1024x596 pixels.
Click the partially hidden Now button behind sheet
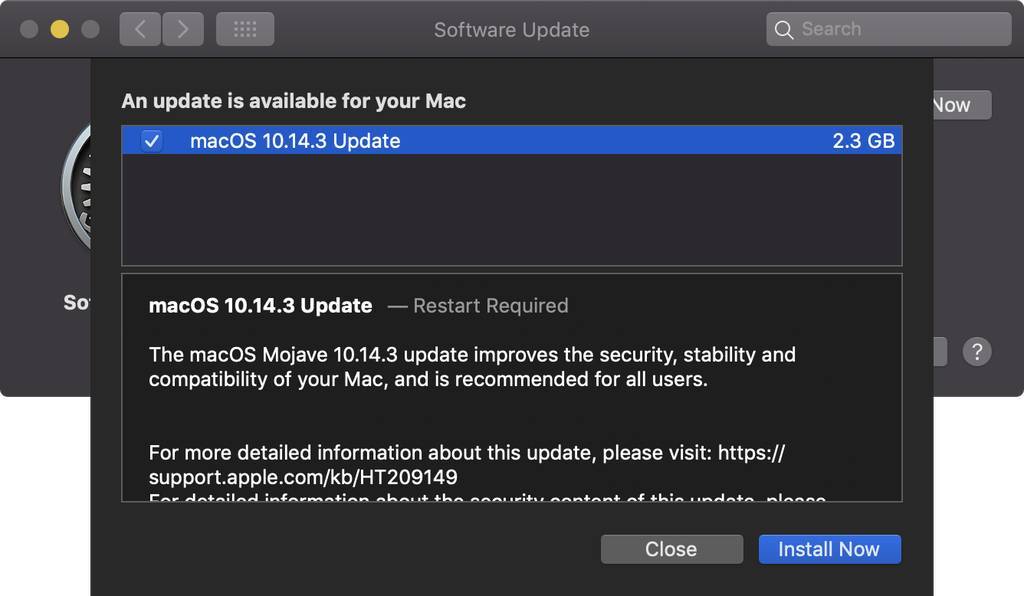(962, 105)
